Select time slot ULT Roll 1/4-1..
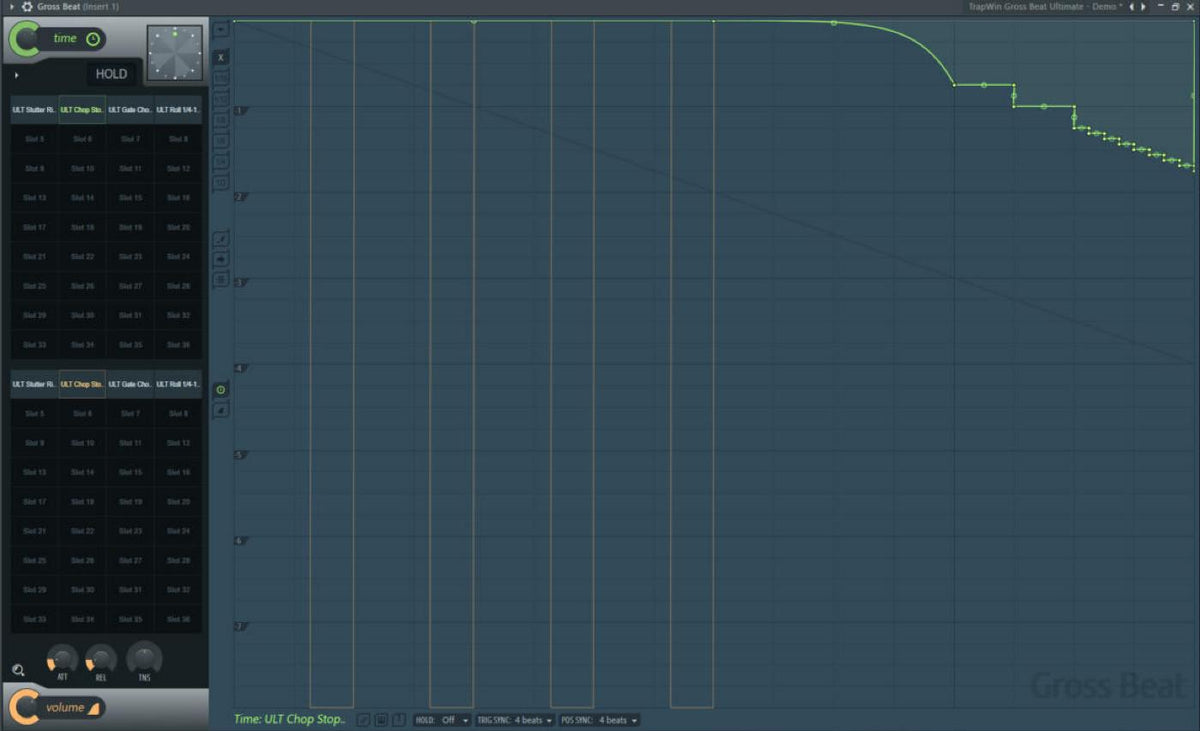The height and width of the screenshot is (731, 1200). click(x=178, y=110)
